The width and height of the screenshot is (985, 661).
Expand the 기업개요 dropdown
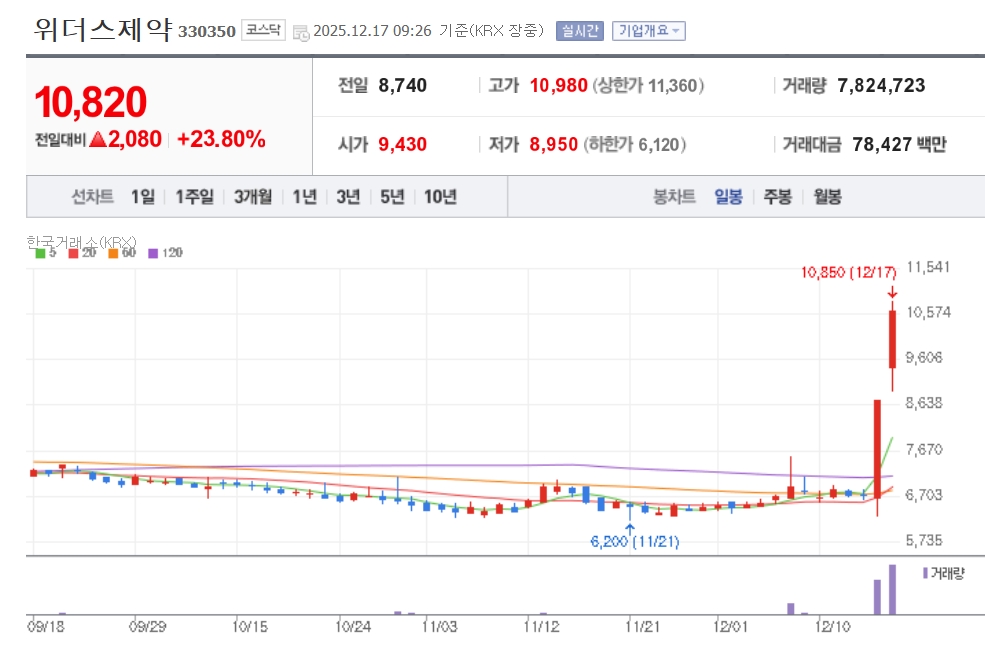648,31
